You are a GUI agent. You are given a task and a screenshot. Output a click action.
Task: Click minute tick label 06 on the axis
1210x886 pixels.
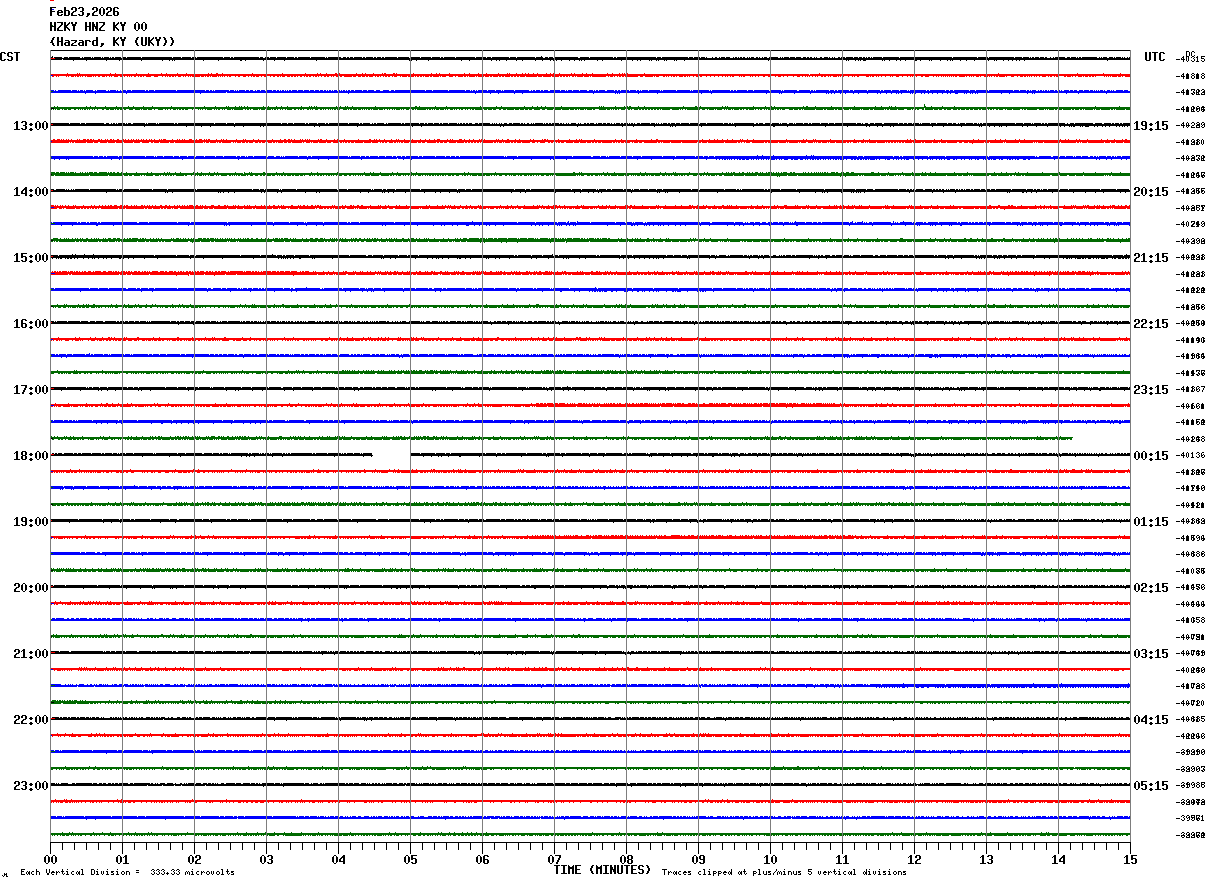(x=482, y=859)
